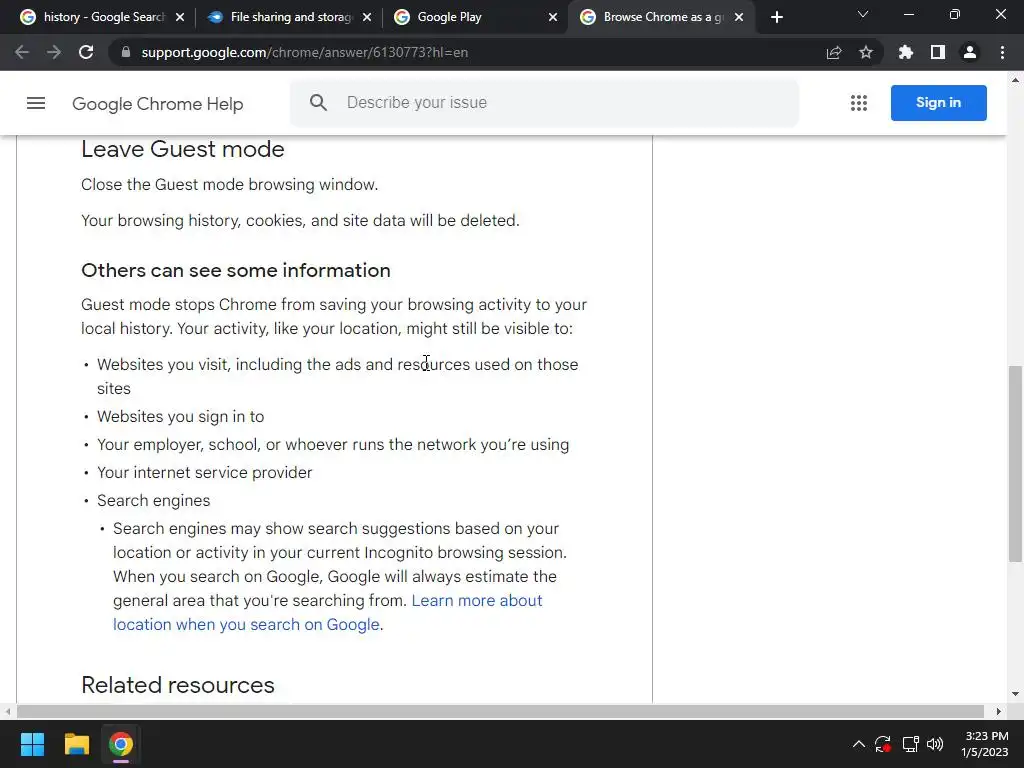
Task: Open Learn more about location link
Action: point(328,613)
